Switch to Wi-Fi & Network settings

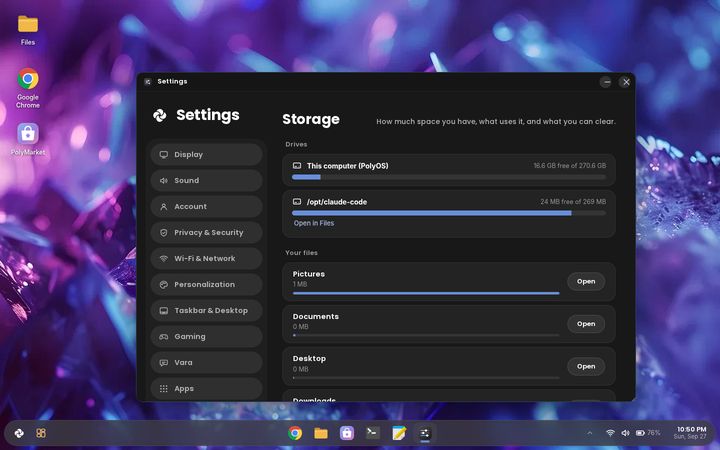[x=207, y=259]
